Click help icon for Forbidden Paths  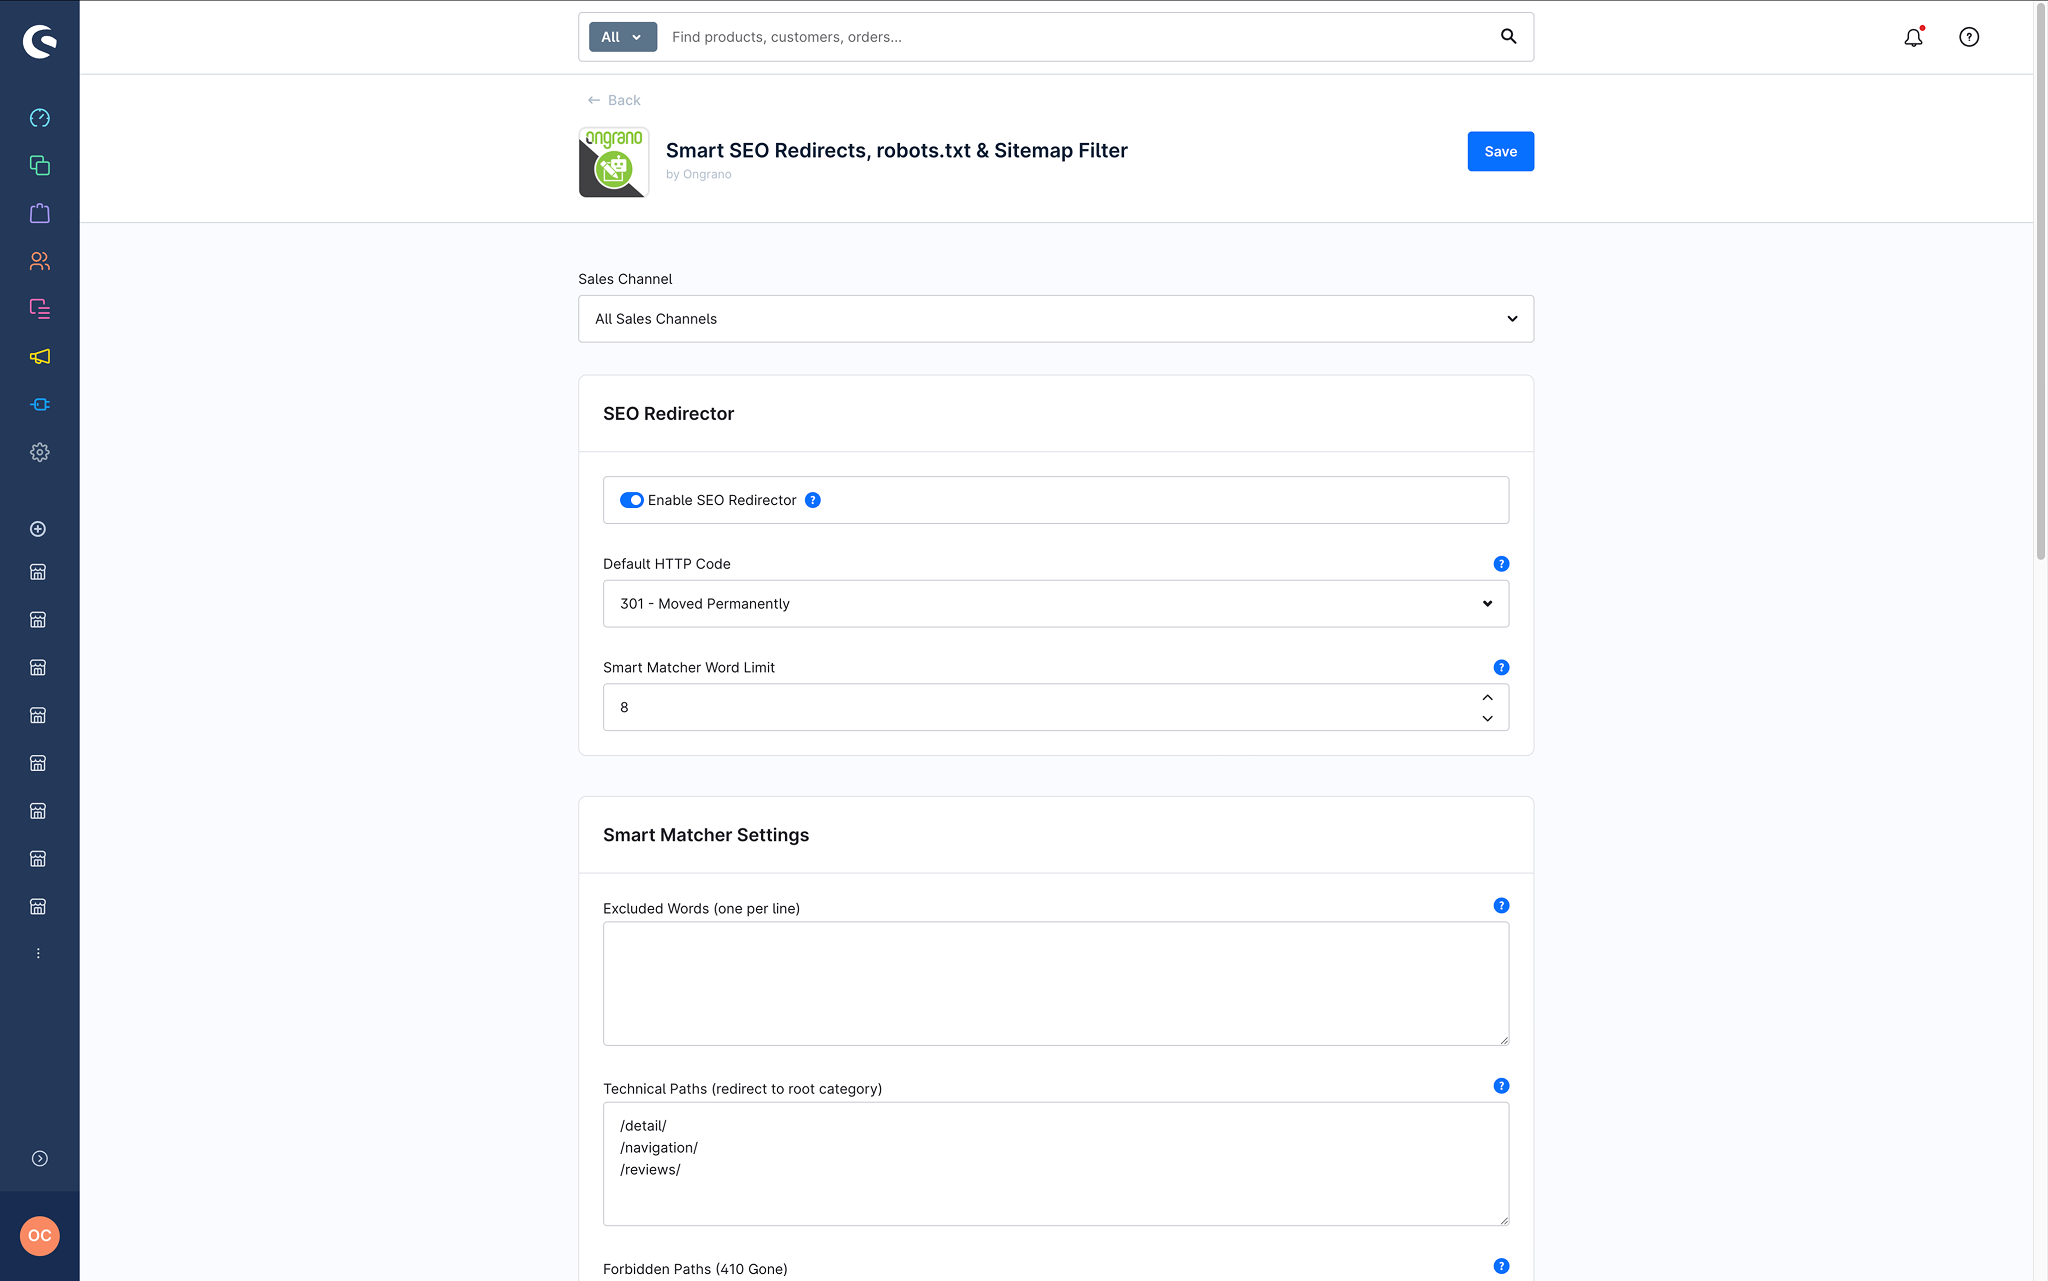pos(1501,1266)
